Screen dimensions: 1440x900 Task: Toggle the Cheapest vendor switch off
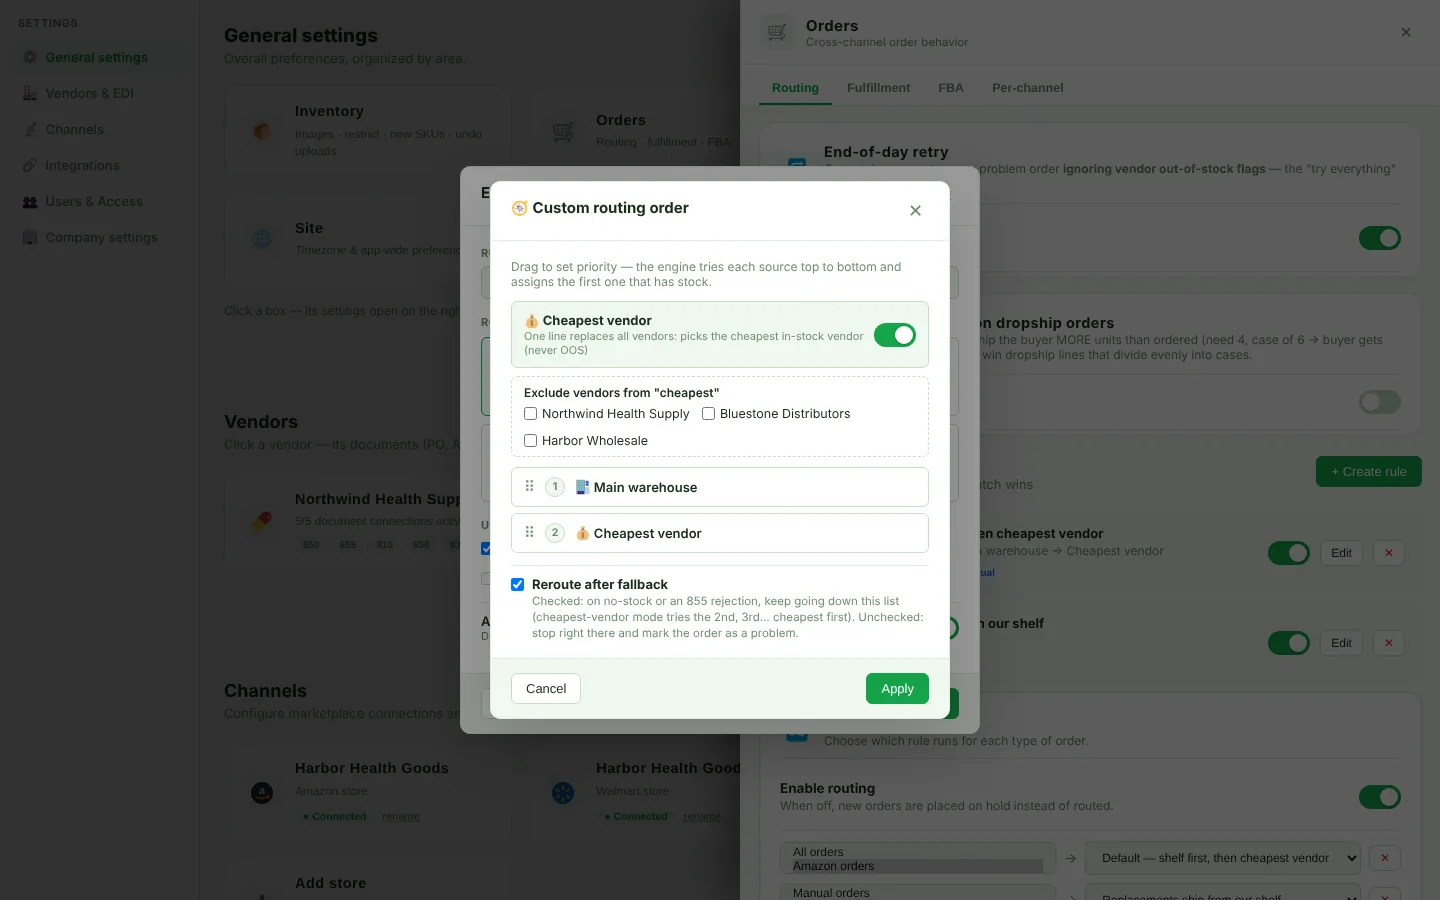(x=895, y=335)
